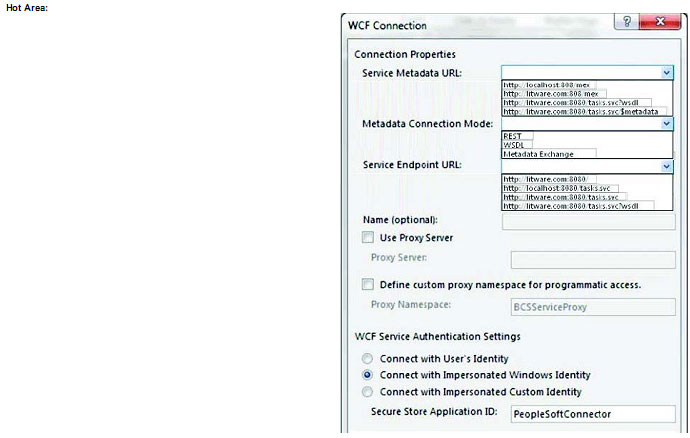
Task: Expand the Service Metadata URL dropdown
Action: (x=667, y=73)
